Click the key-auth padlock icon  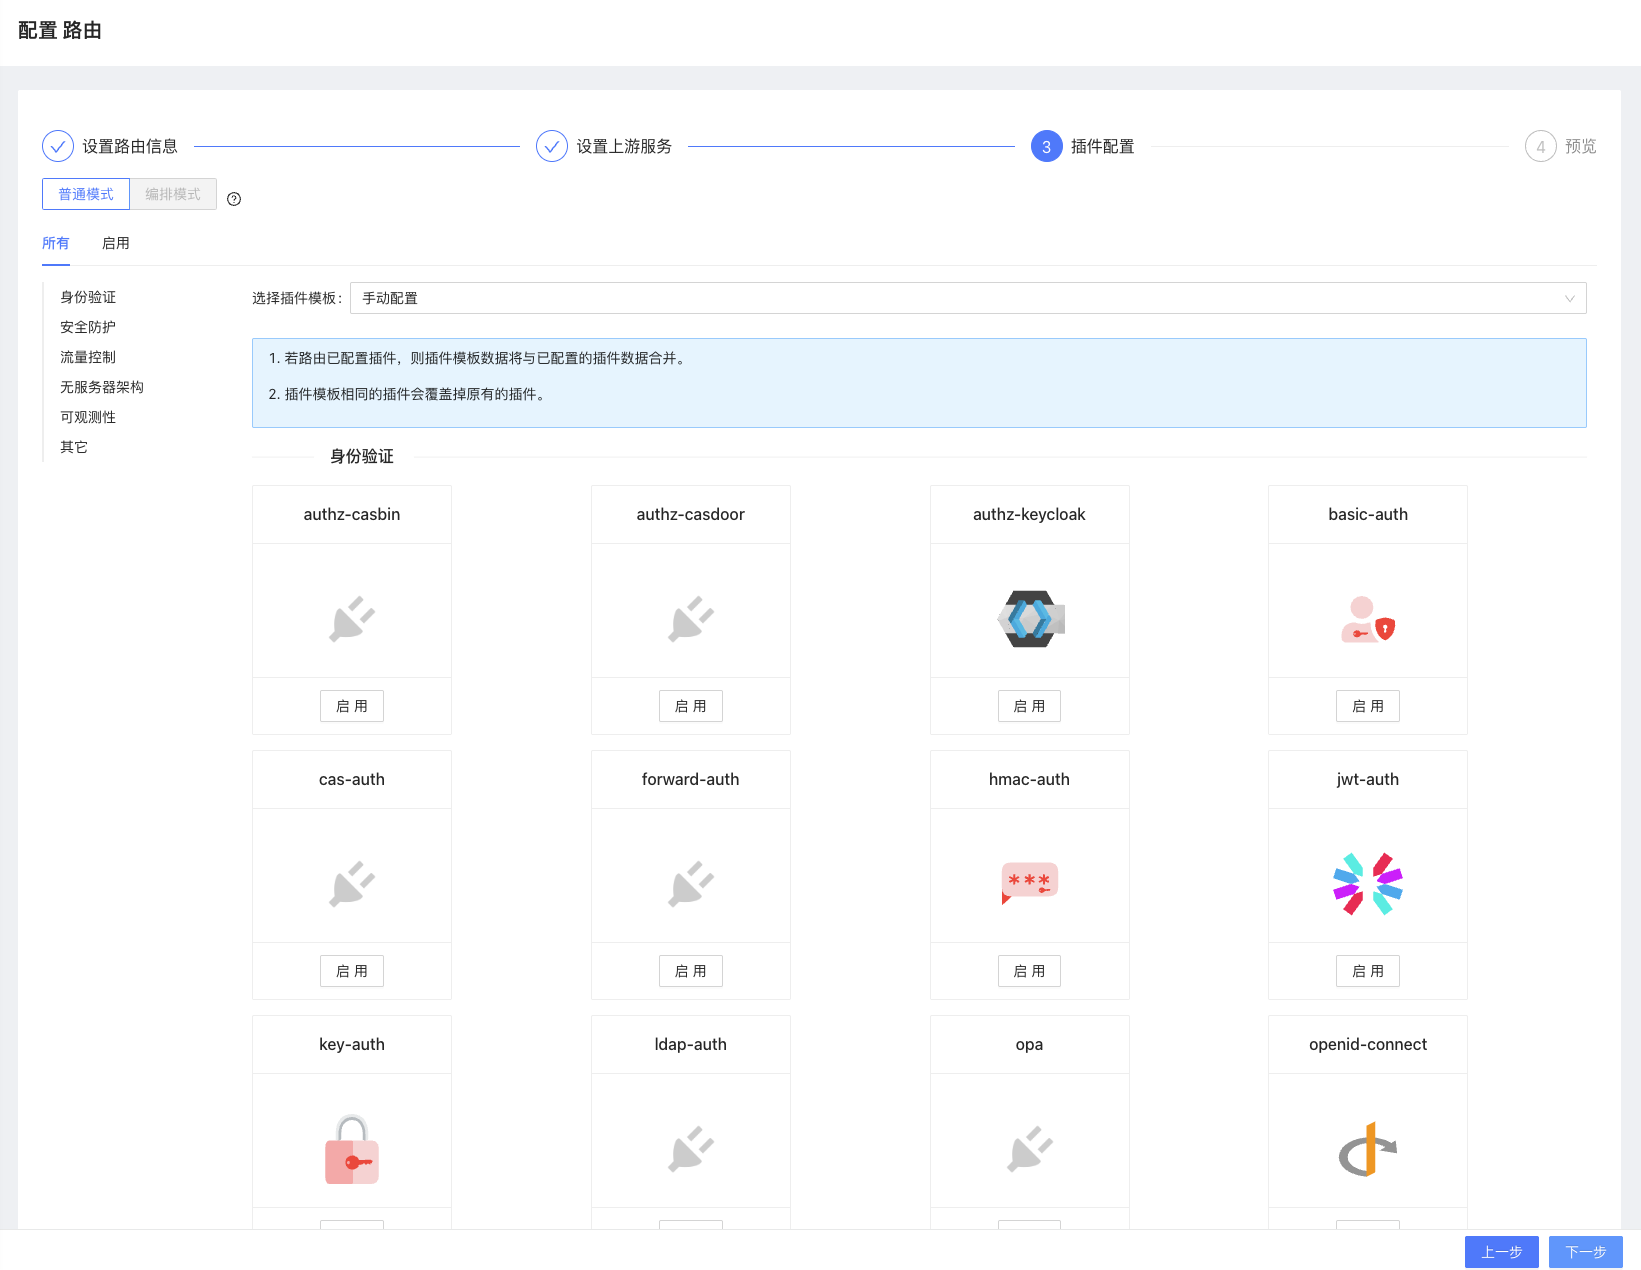tap(352, 1149)
